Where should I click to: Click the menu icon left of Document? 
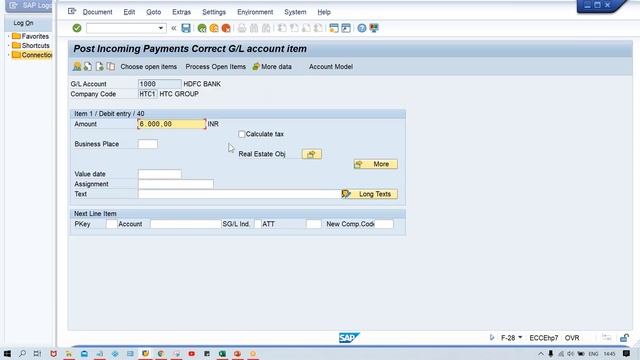click(x=72, y=11)
